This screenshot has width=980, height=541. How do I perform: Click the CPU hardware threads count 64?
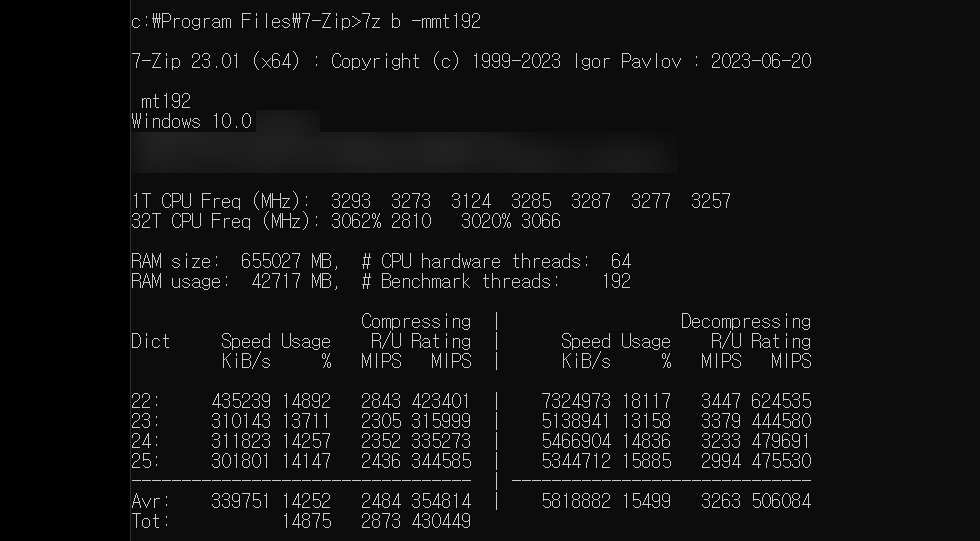pos(621,261)
